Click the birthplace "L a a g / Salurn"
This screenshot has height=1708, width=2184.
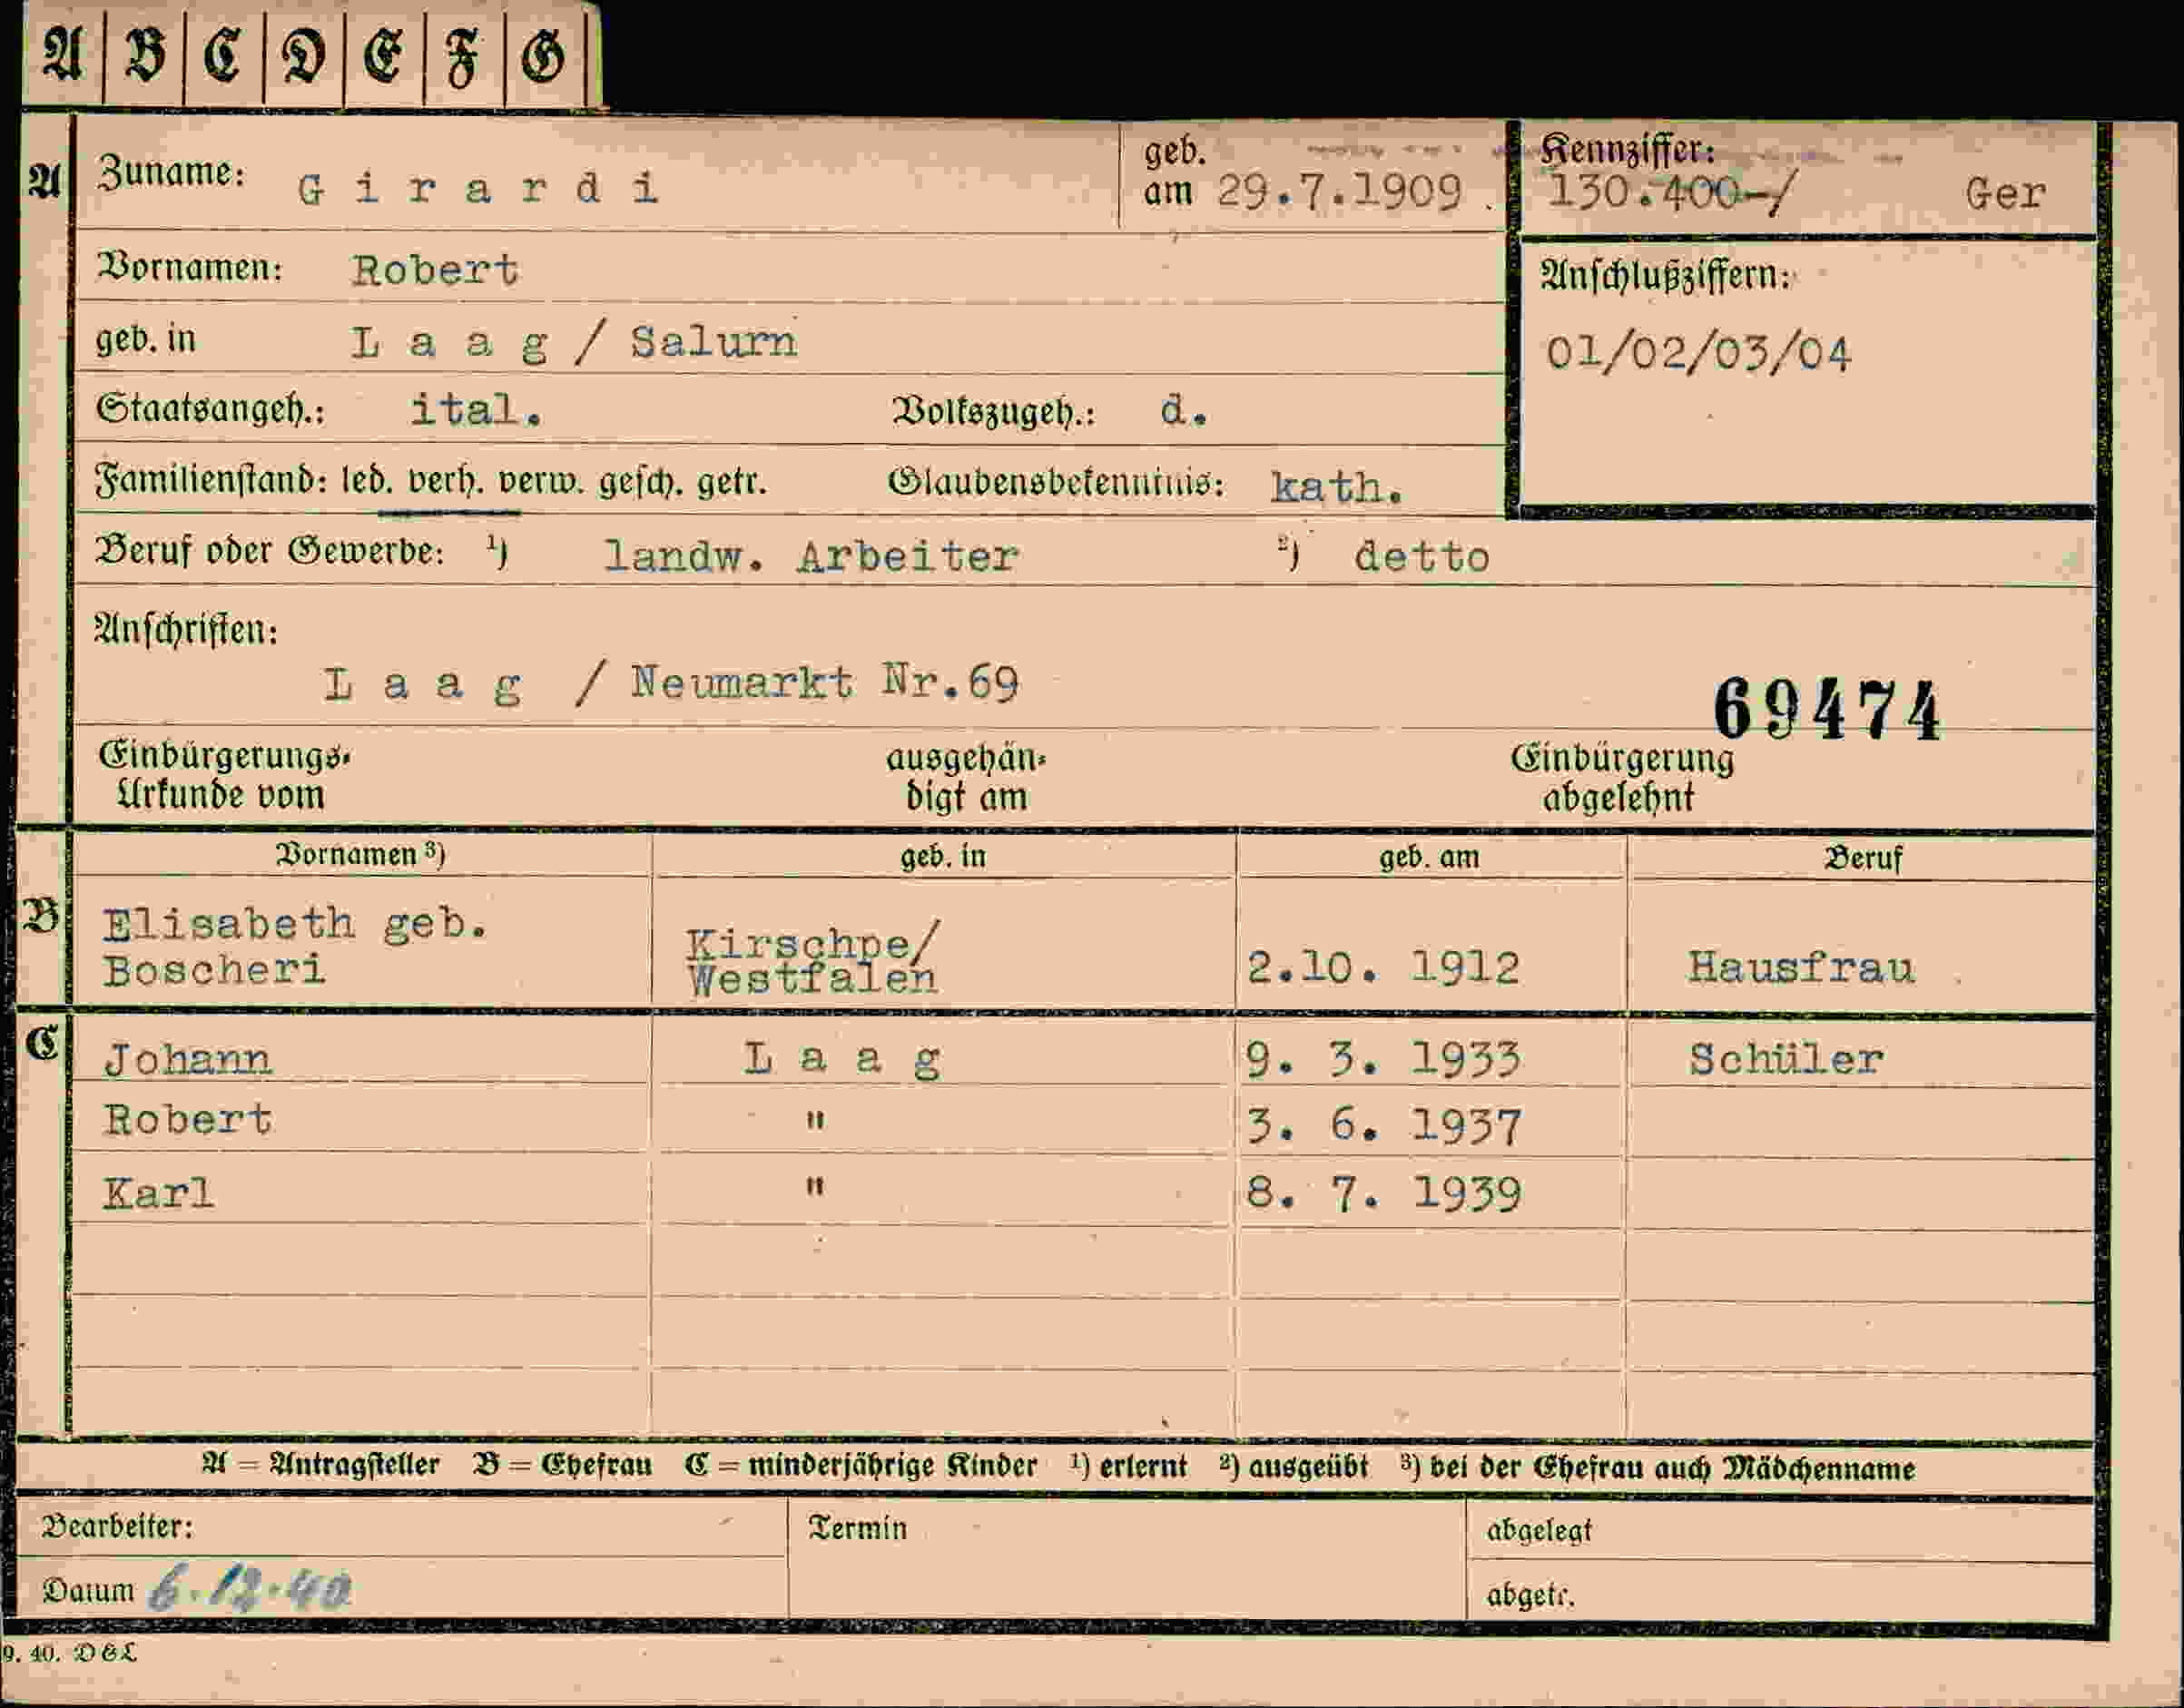click(574, 343)
